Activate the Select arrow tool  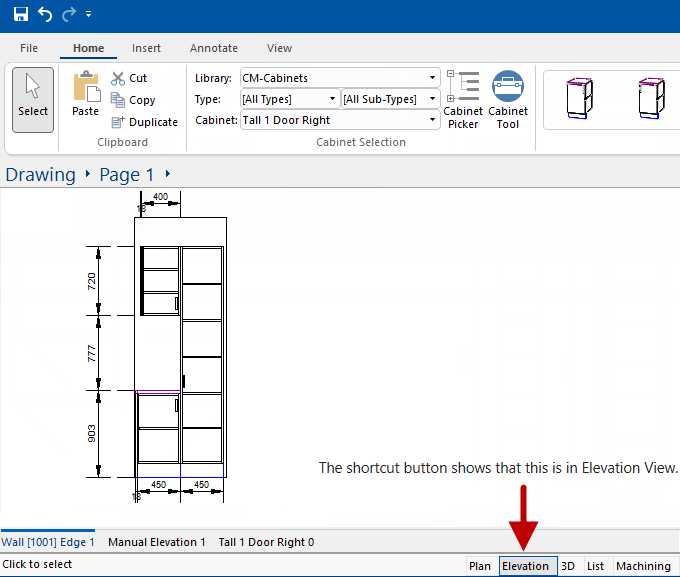click(33, 100)
